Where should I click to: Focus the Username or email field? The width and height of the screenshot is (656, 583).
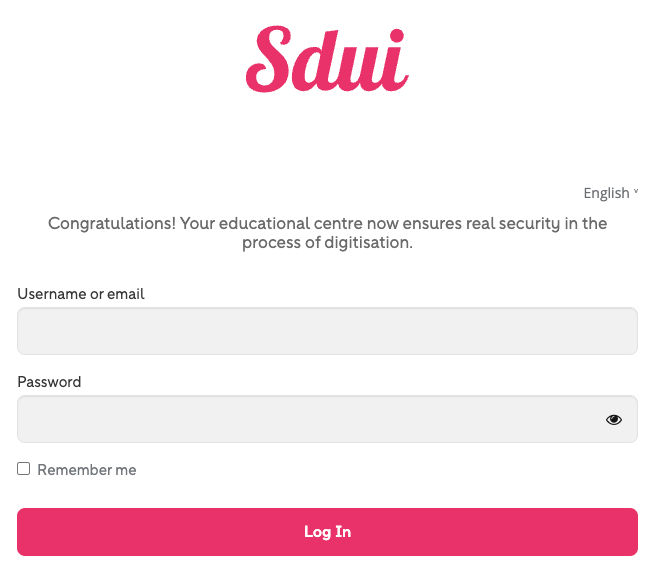point(327,331)
